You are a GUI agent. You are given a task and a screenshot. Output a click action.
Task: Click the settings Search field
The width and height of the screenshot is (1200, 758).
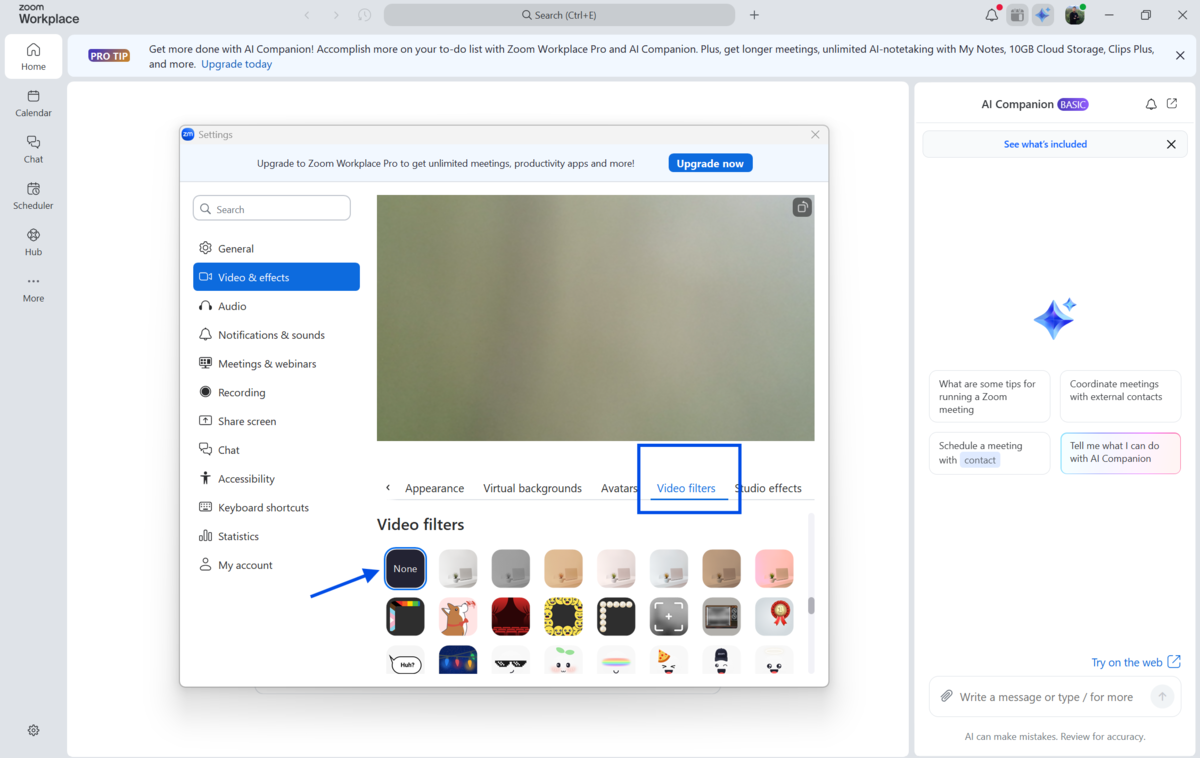tap(272, 209)
